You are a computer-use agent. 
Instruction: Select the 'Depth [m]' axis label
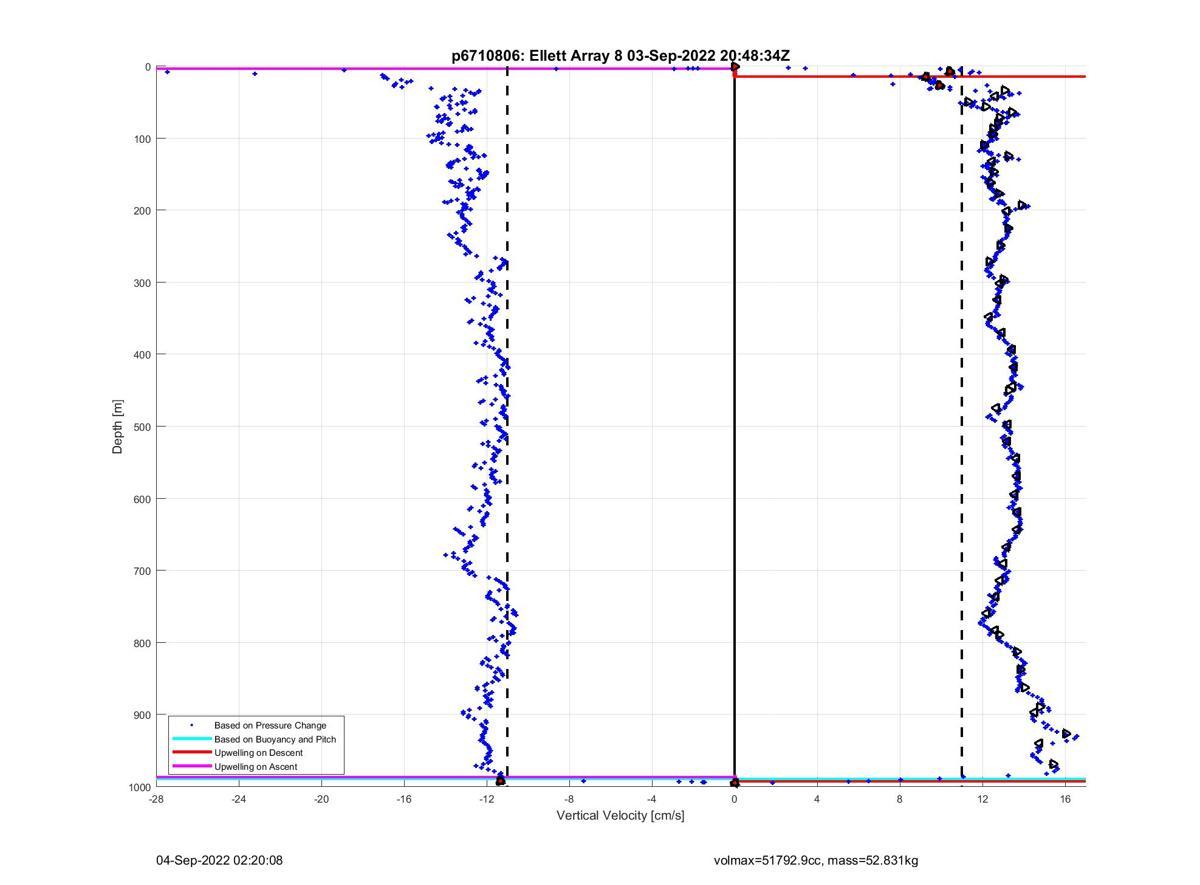[118, 427]
